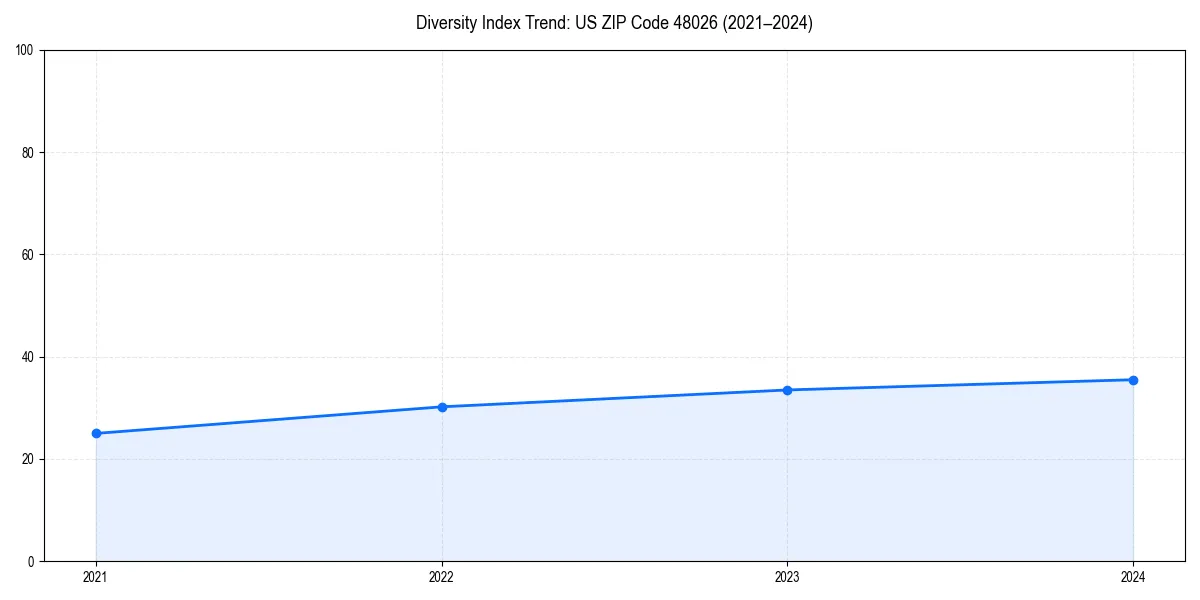Select the 2021 data point marker
This screenshot has width=1200, height=600.
[x=95, y=432]
